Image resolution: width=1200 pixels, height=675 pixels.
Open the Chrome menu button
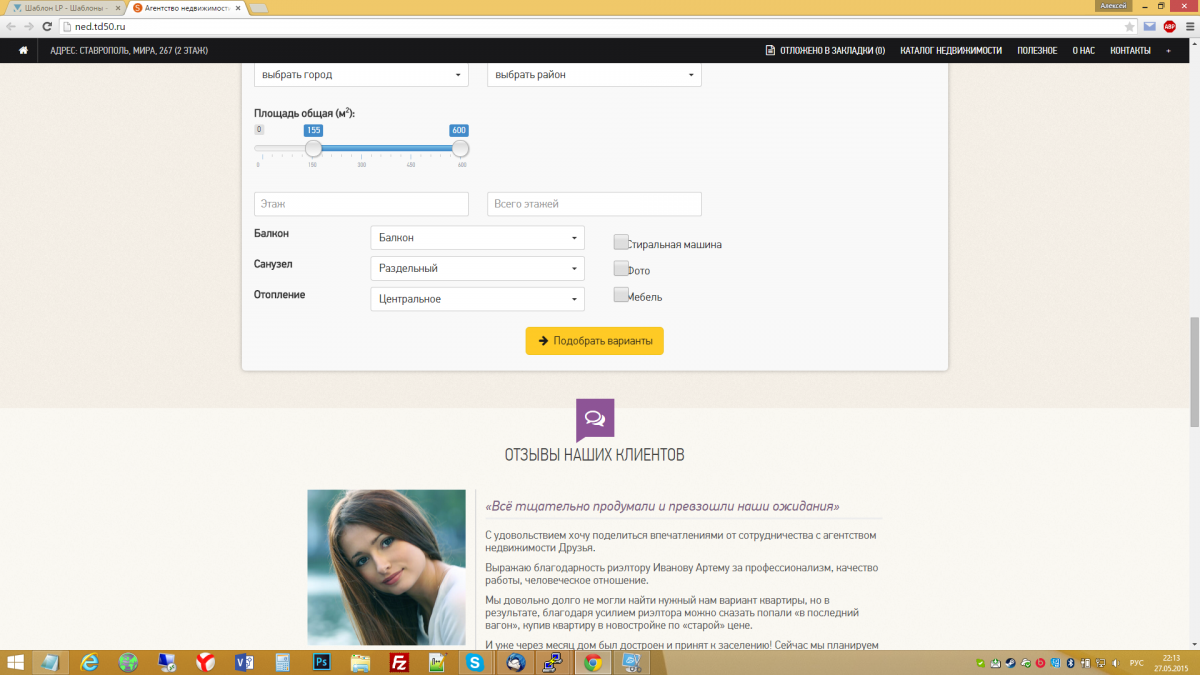(x=1188, y=26)
